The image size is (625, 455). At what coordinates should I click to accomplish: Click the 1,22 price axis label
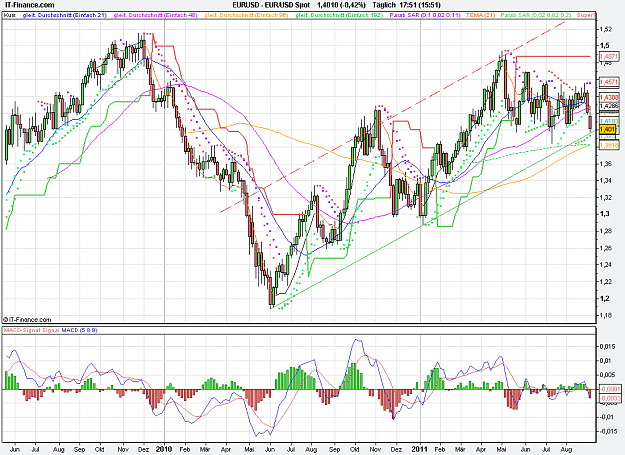605,282
